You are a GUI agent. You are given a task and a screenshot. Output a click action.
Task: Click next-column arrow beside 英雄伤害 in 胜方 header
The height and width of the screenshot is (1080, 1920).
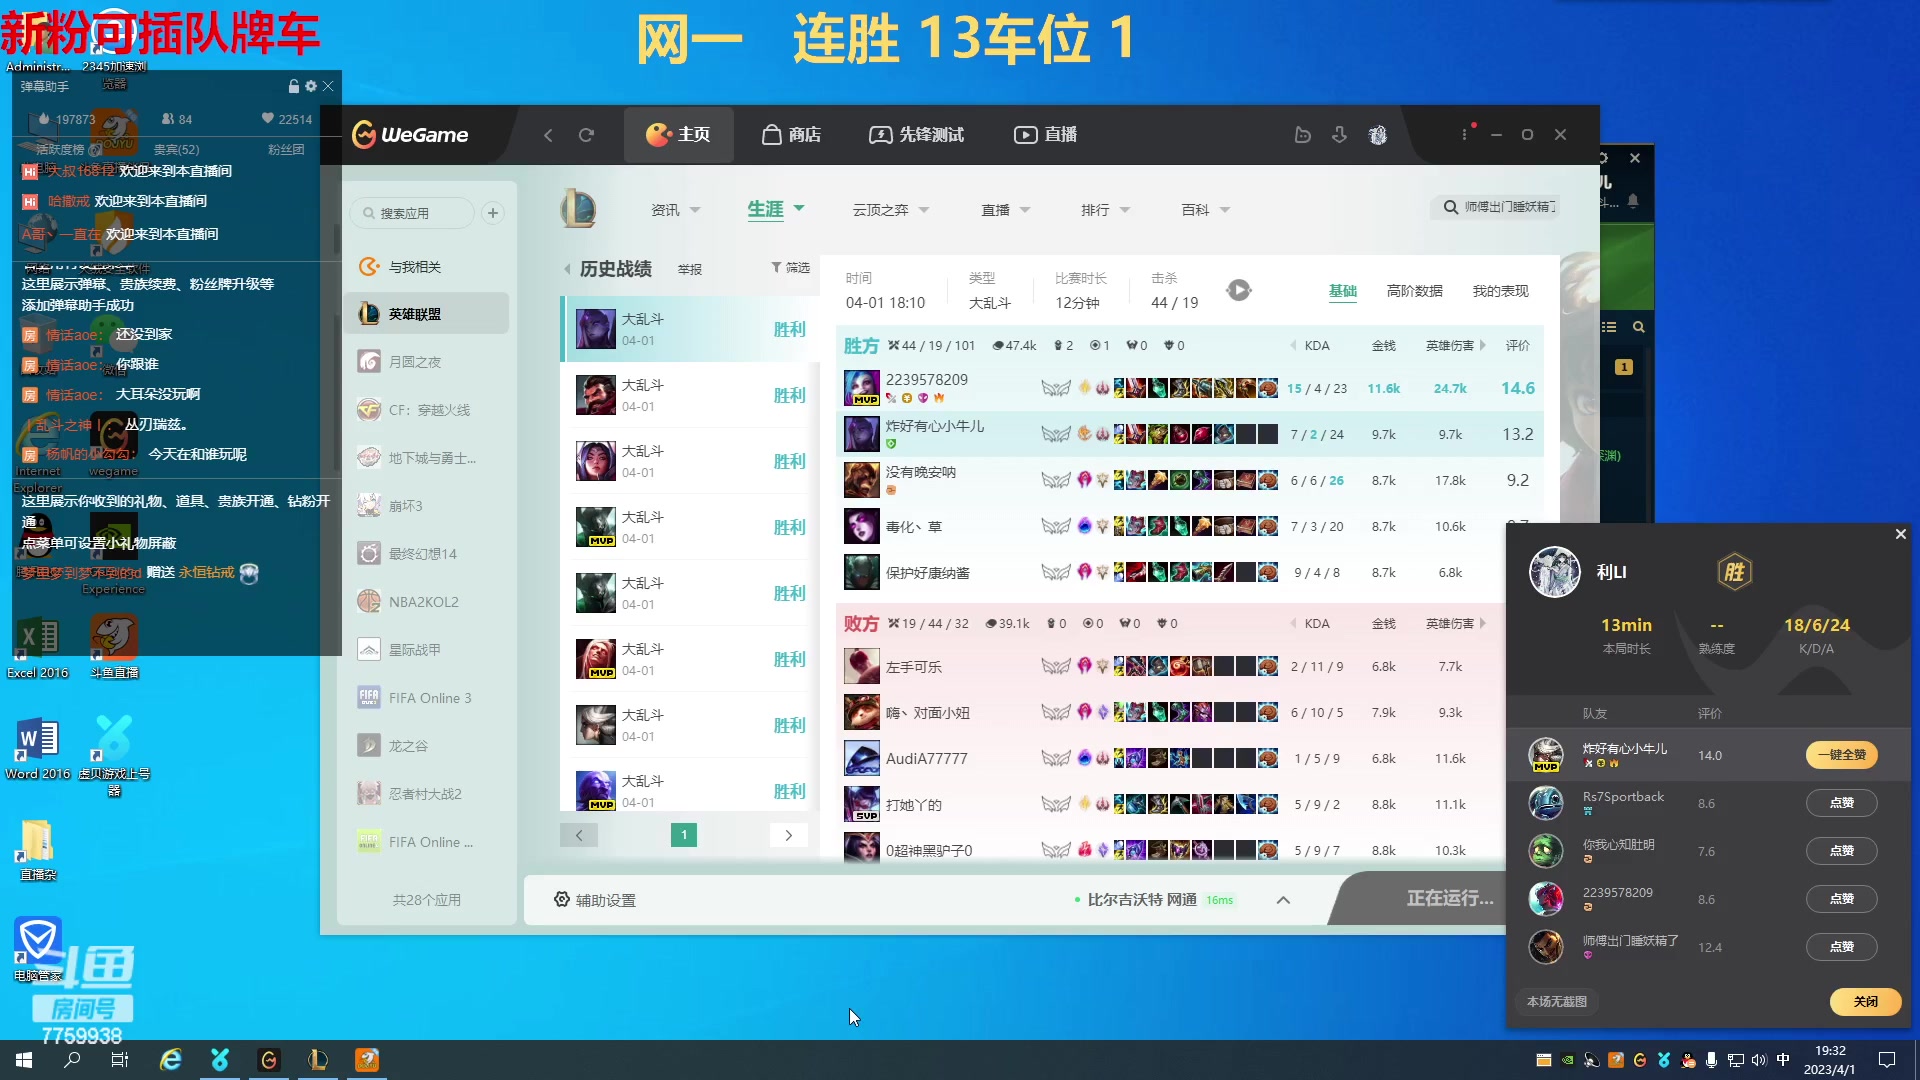pos(1482,346)
